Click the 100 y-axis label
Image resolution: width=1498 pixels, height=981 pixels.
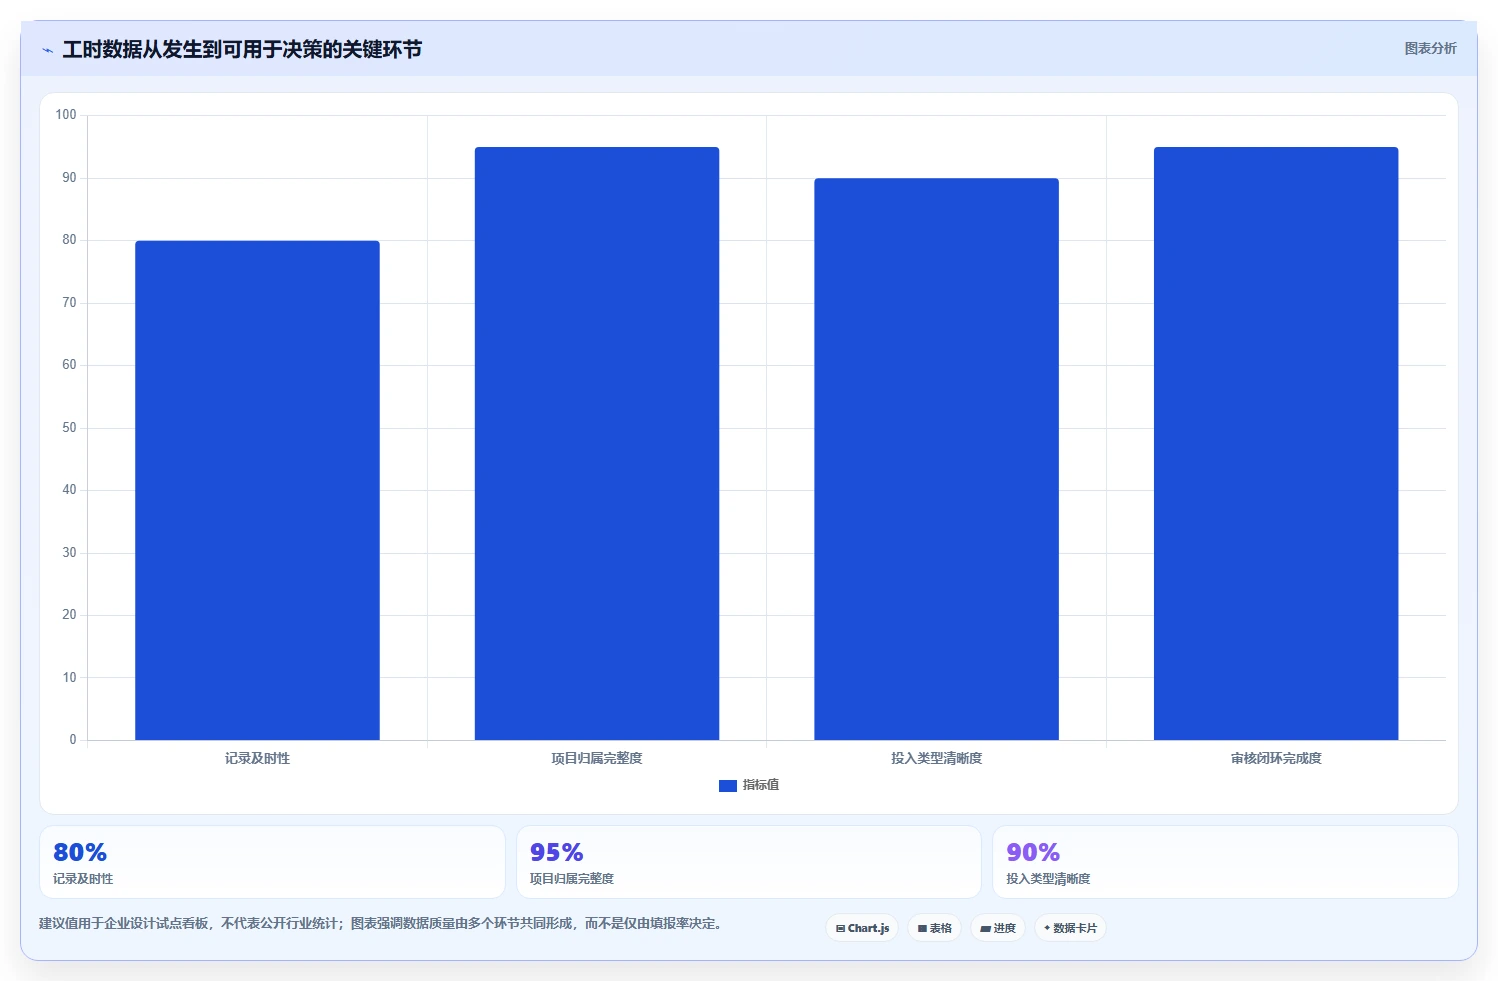(x=66, y=115)
